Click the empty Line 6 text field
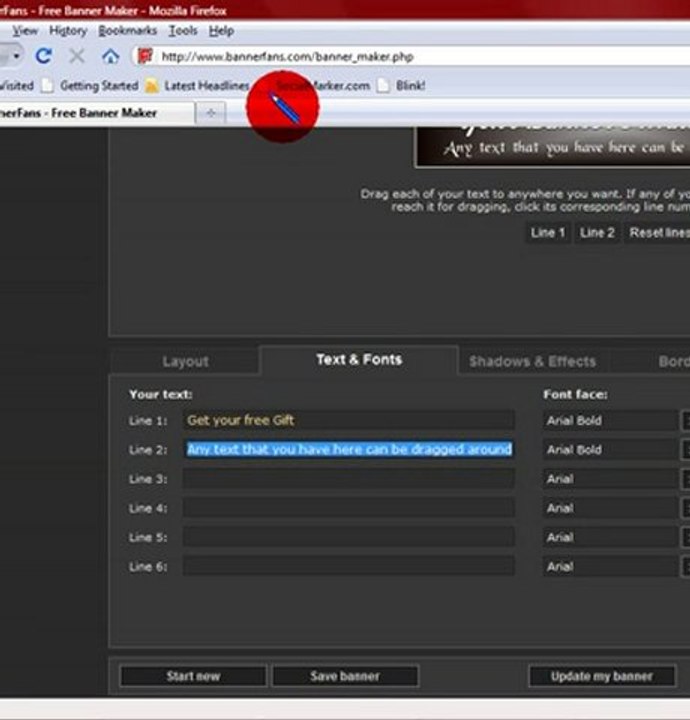Image resolution: width=690 pixels, height=720 pixels. [x=349, y=567]
